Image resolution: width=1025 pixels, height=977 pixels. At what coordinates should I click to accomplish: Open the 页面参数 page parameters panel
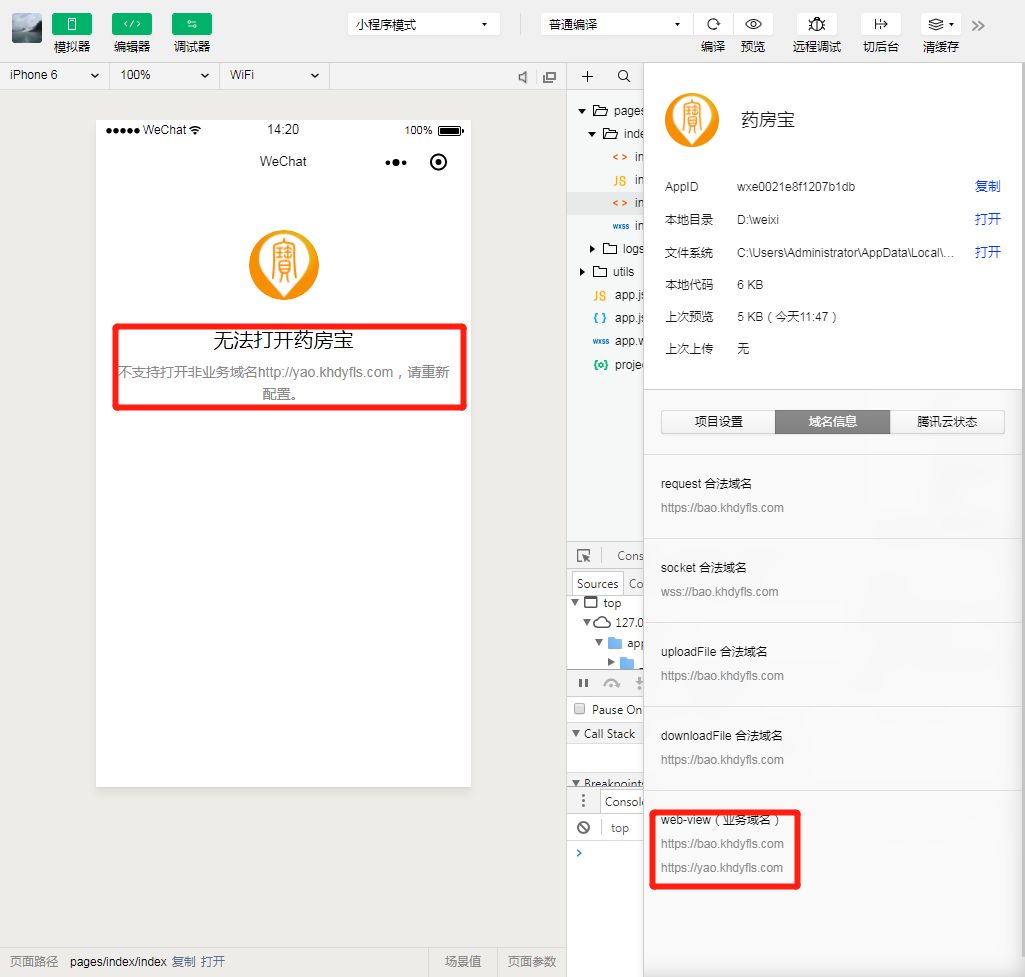coord(531,961)
